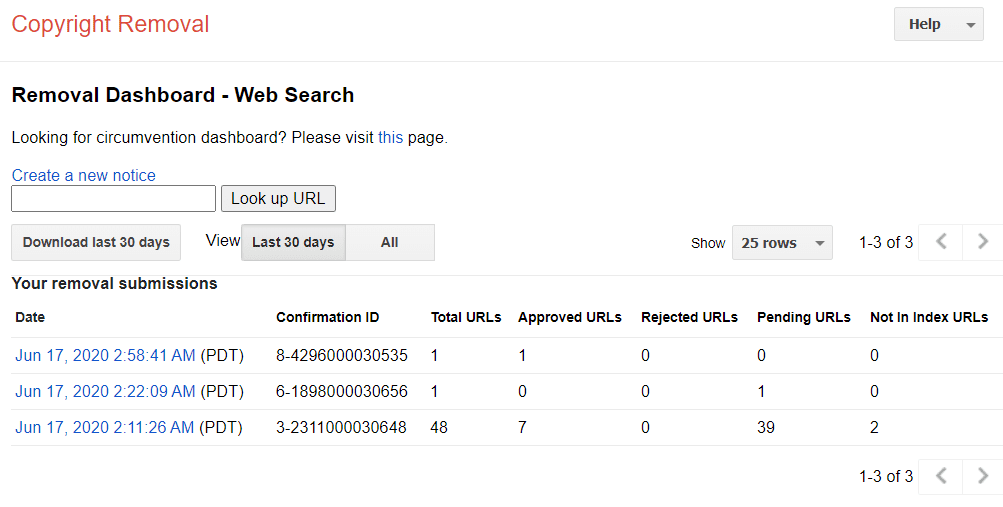Open the Jun 17, 2020 2:58:41 AM submission
The image size is (1003, 507).
pos(105,355)
